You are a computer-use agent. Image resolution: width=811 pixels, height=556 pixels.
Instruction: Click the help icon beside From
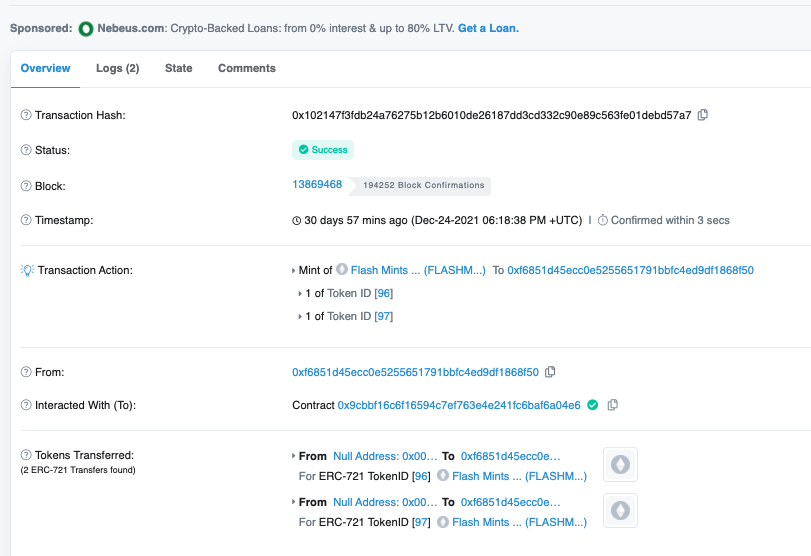[26, 372]
